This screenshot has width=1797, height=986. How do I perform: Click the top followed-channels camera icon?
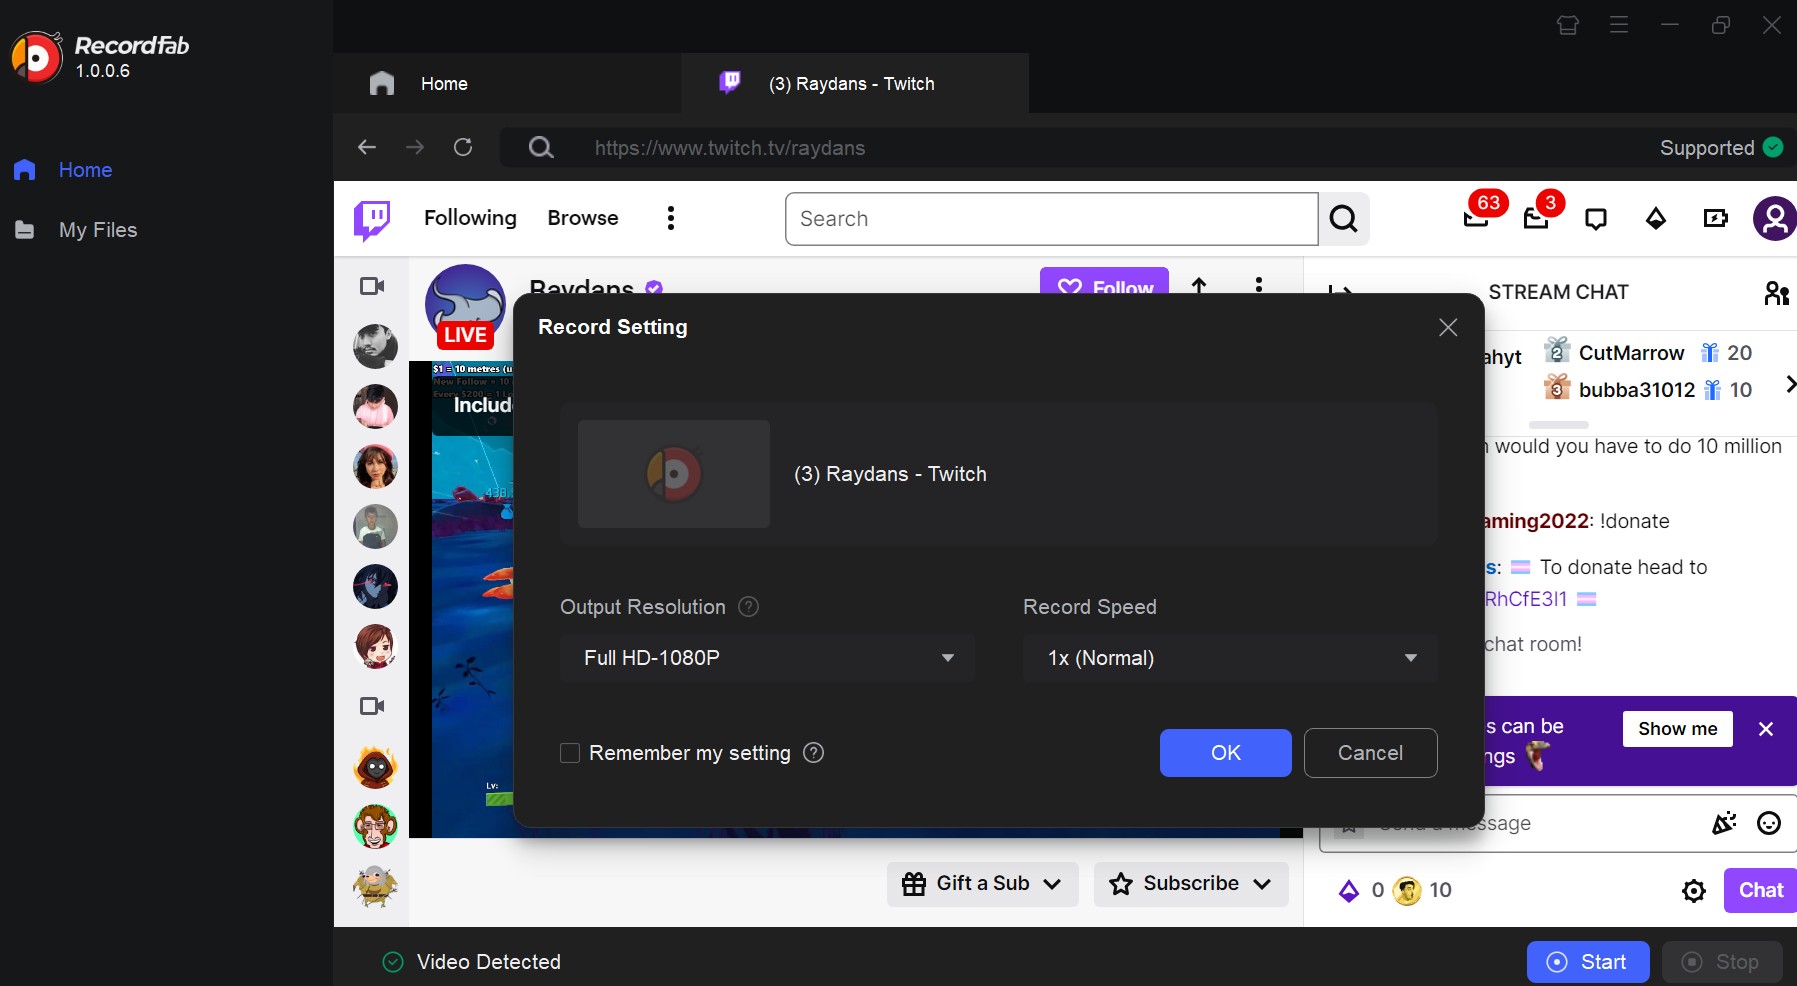(x=372, y=287)
